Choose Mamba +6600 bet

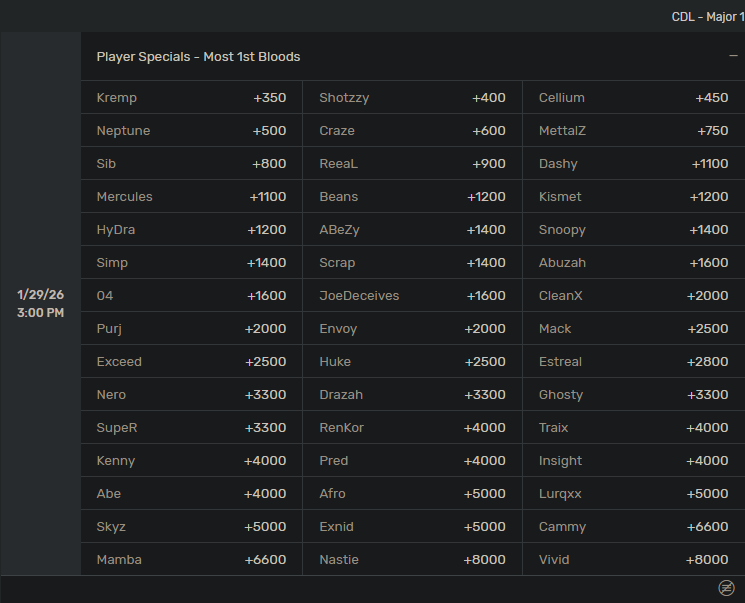[x=191, y=560]
